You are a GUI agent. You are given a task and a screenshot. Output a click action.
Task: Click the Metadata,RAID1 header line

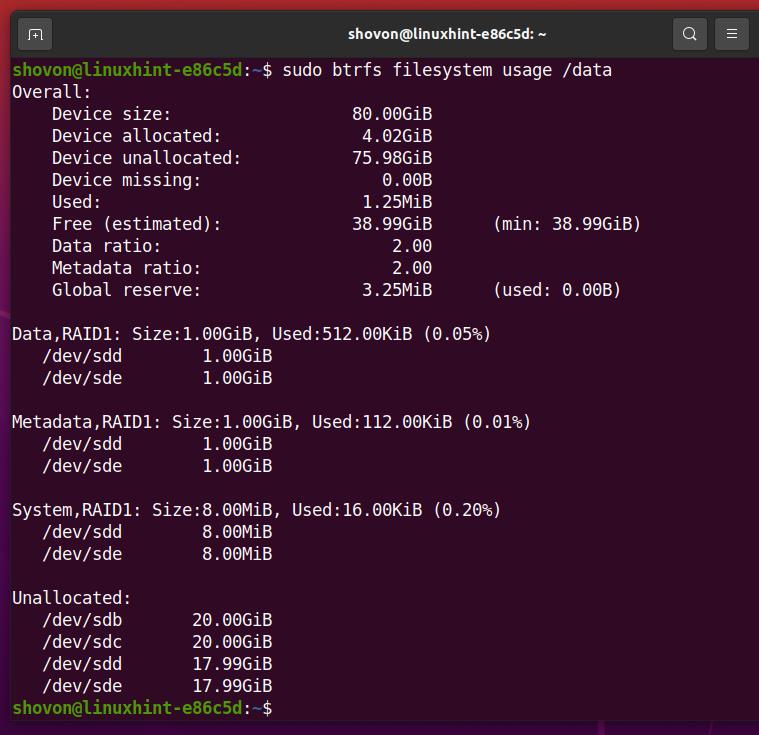(271, 422)
